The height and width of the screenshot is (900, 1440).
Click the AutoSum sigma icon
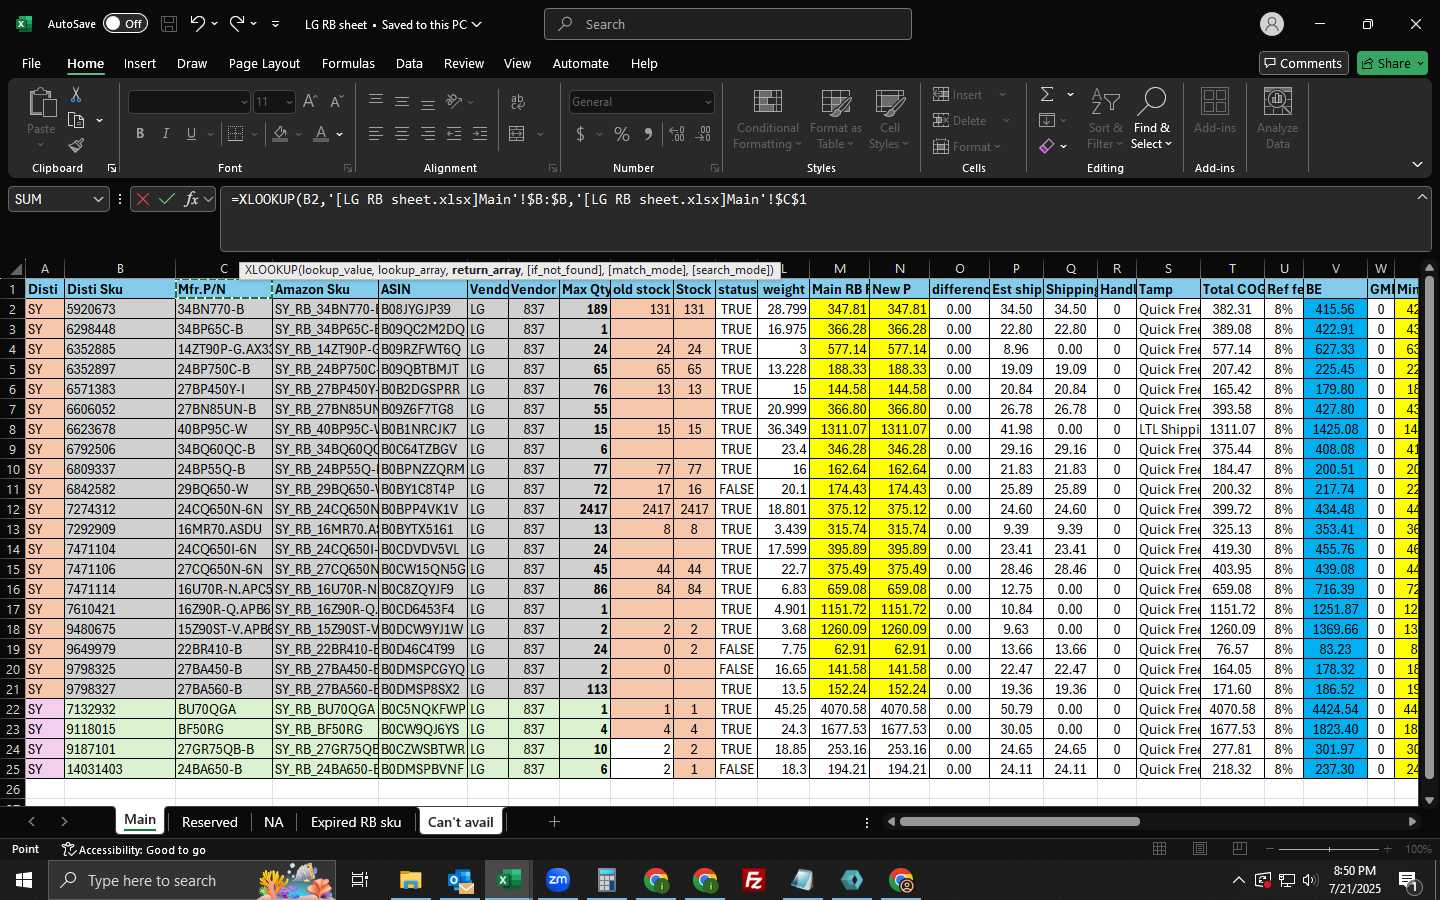click(x=1047, y=94)
